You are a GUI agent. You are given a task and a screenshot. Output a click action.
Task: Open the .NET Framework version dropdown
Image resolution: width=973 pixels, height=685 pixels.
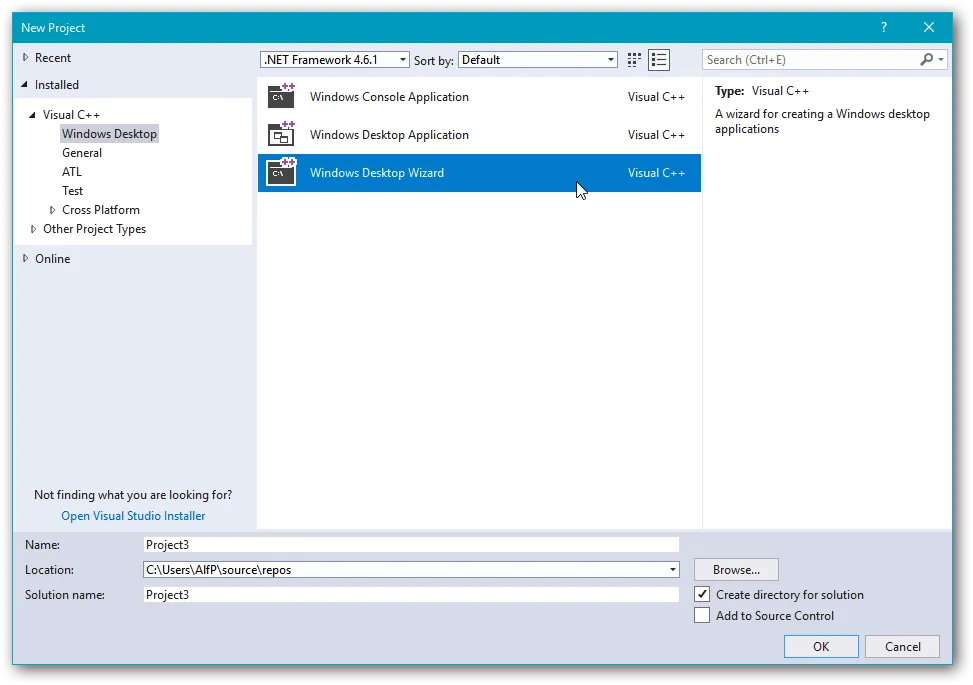(x=334, y=60)
